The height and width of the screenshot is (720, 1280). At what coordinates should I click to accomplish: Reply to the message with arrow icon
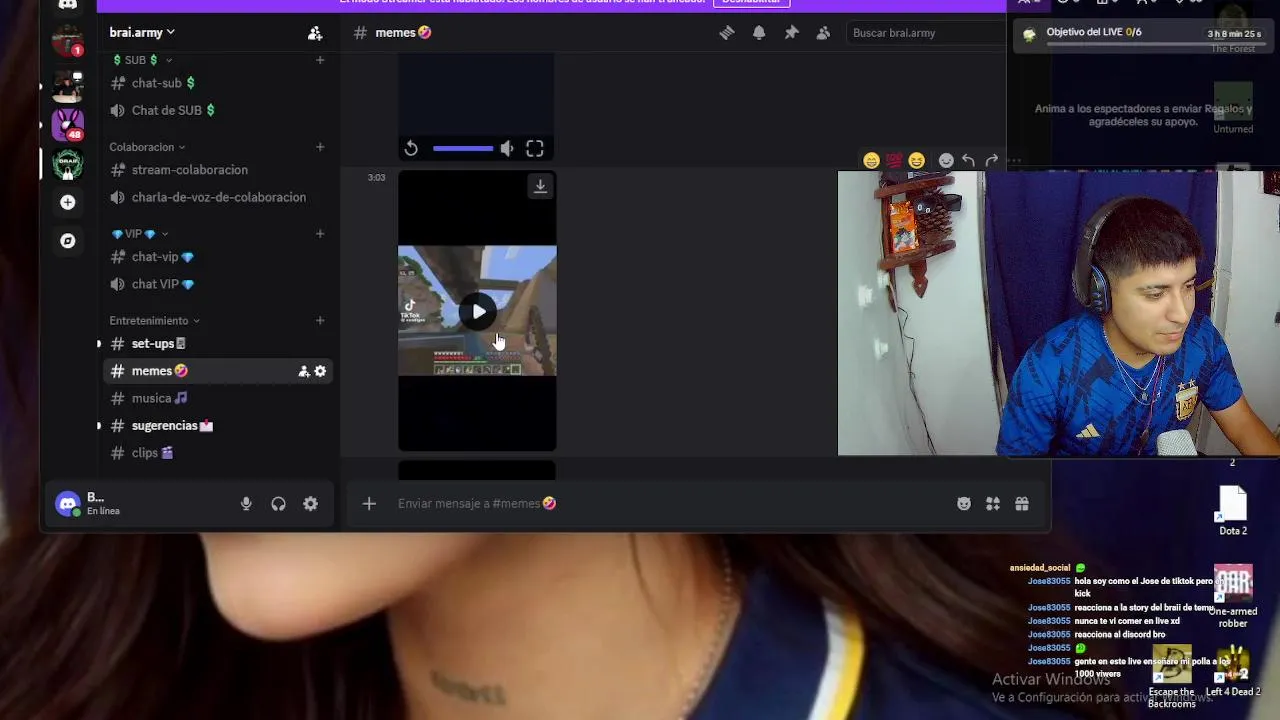(969, 160)
